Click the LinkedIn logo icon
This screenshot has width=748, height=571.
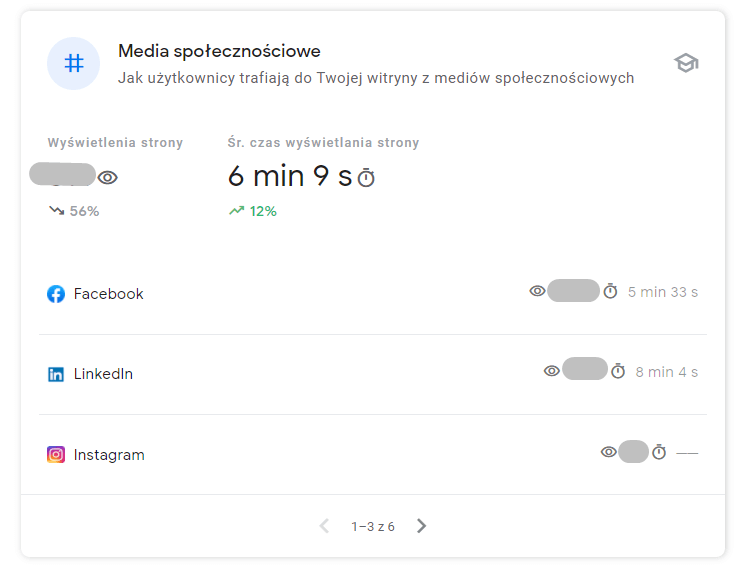(56, 374)
